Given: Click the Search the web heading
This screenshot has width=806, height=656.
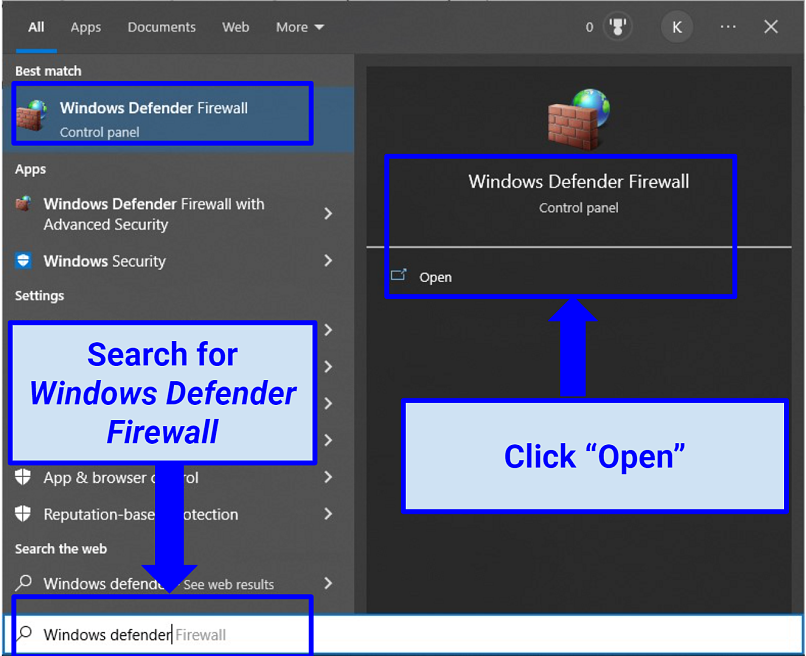Looking at the screenshot, I should pos(61,549).
